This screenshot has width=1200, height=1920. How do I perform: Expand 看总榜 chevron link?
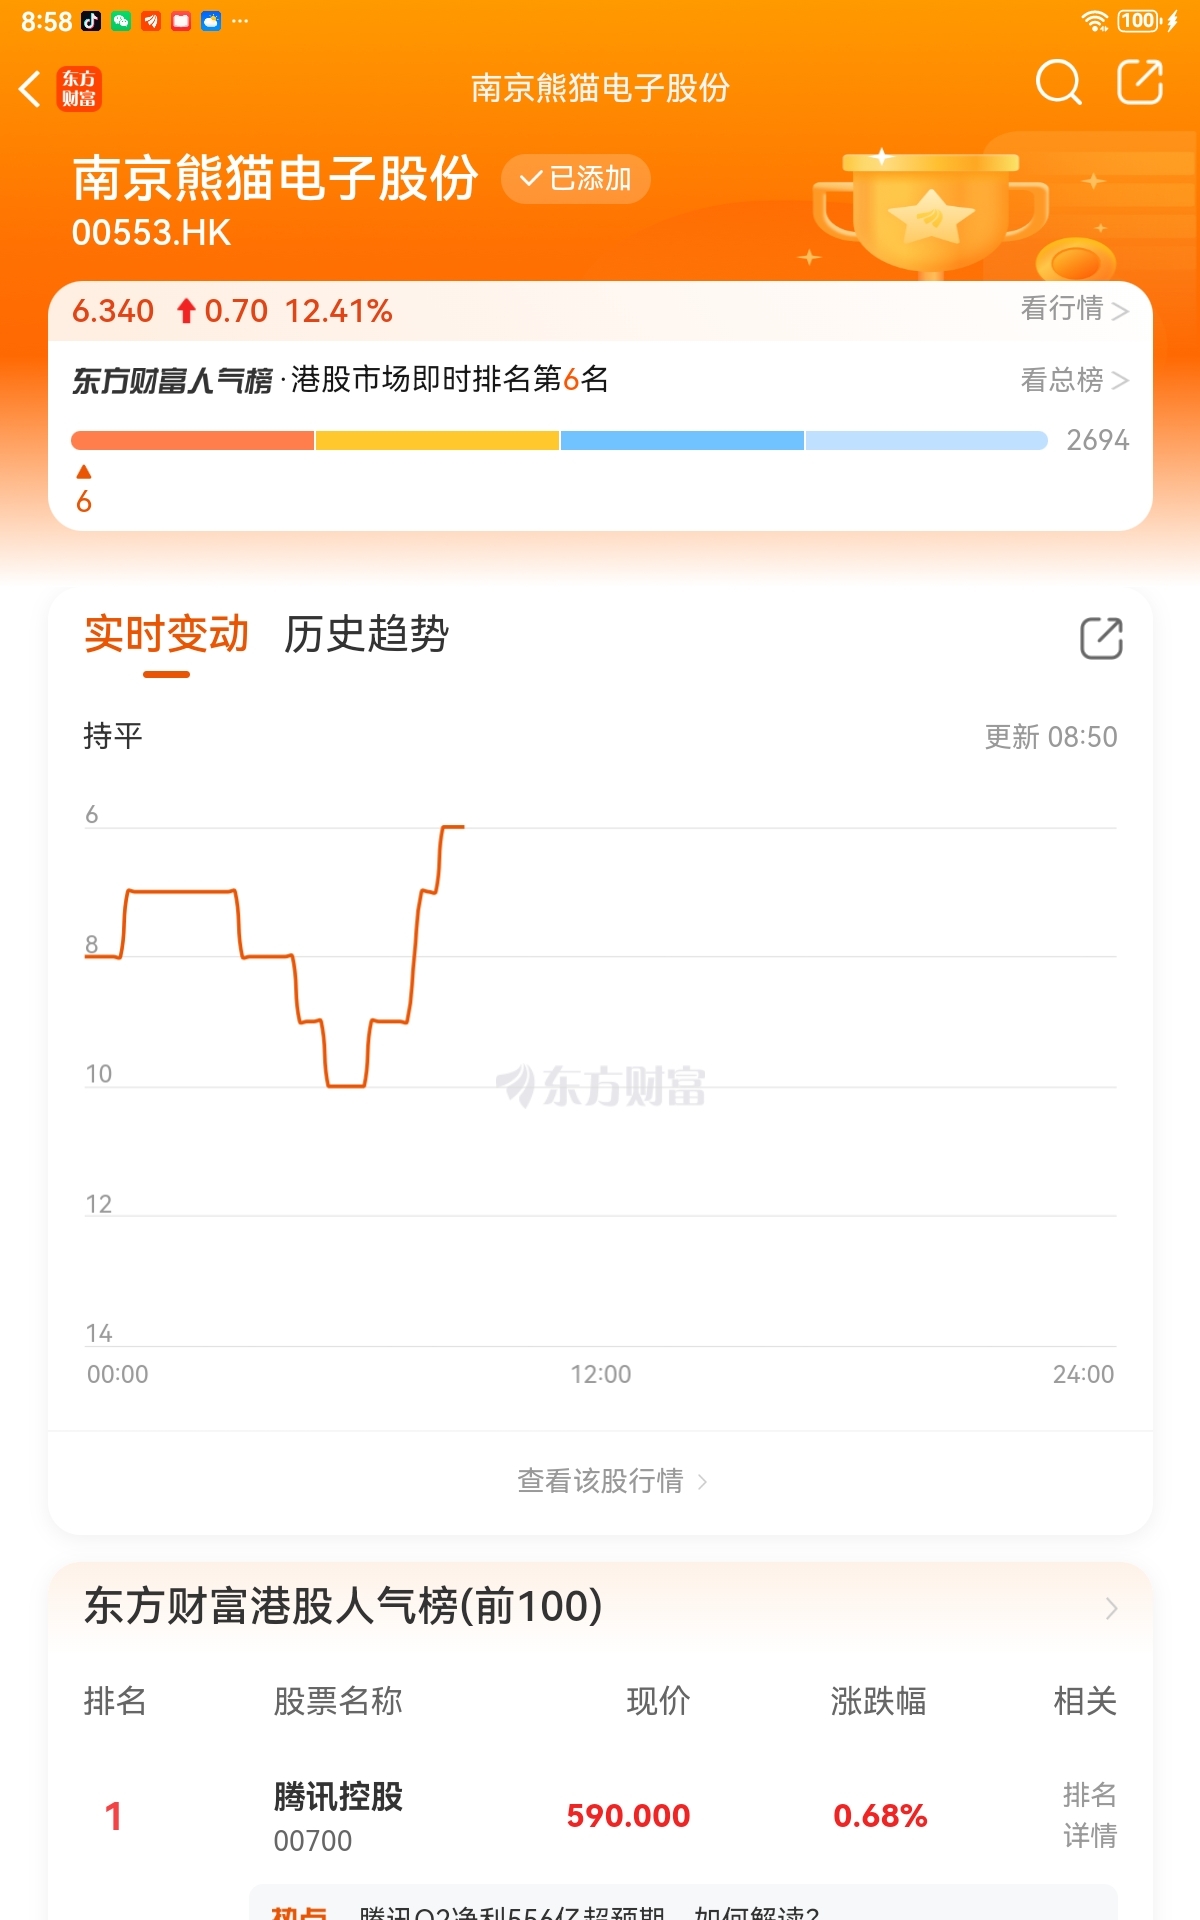click(x=1074, y=380)
